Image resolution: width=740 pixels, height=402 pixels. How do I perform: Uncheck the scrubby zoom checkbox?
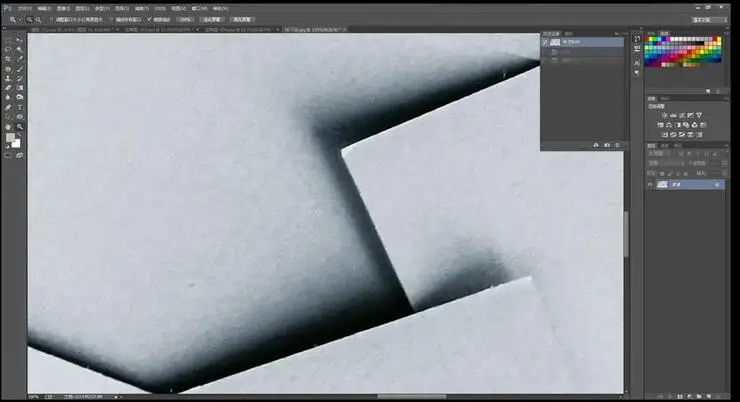click(149, 19)
